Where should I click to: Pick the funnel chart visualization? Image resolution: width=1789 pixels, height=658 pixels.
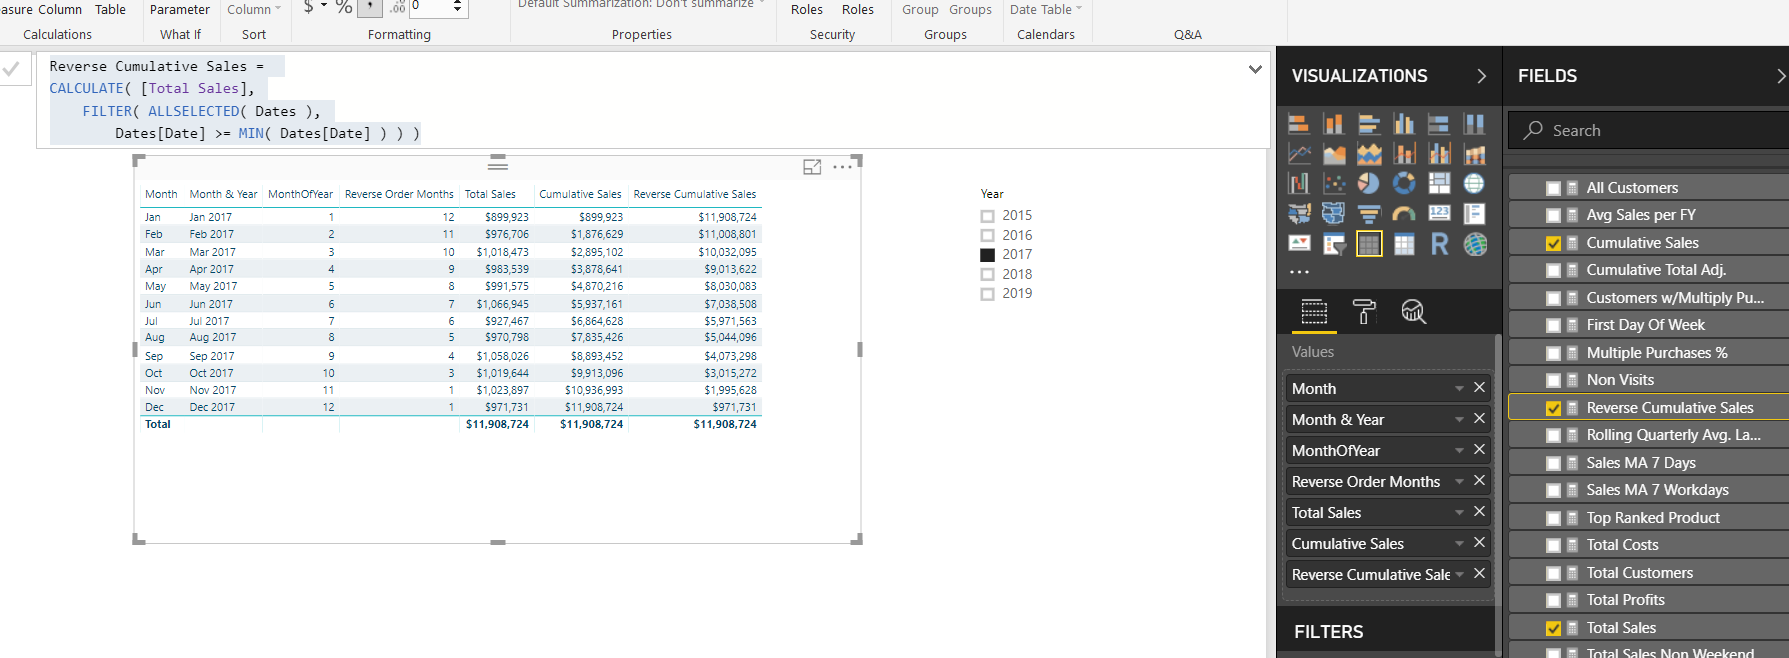pos(1368,214)
